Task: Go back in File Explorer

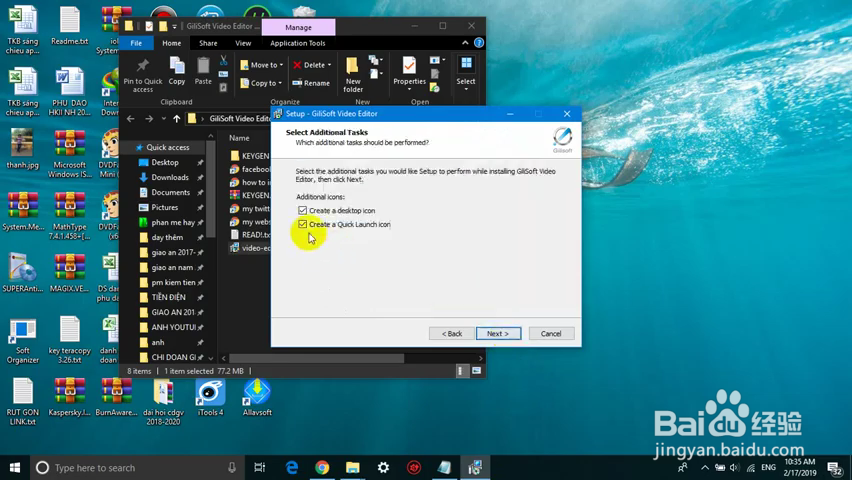Action: [130, 119]
